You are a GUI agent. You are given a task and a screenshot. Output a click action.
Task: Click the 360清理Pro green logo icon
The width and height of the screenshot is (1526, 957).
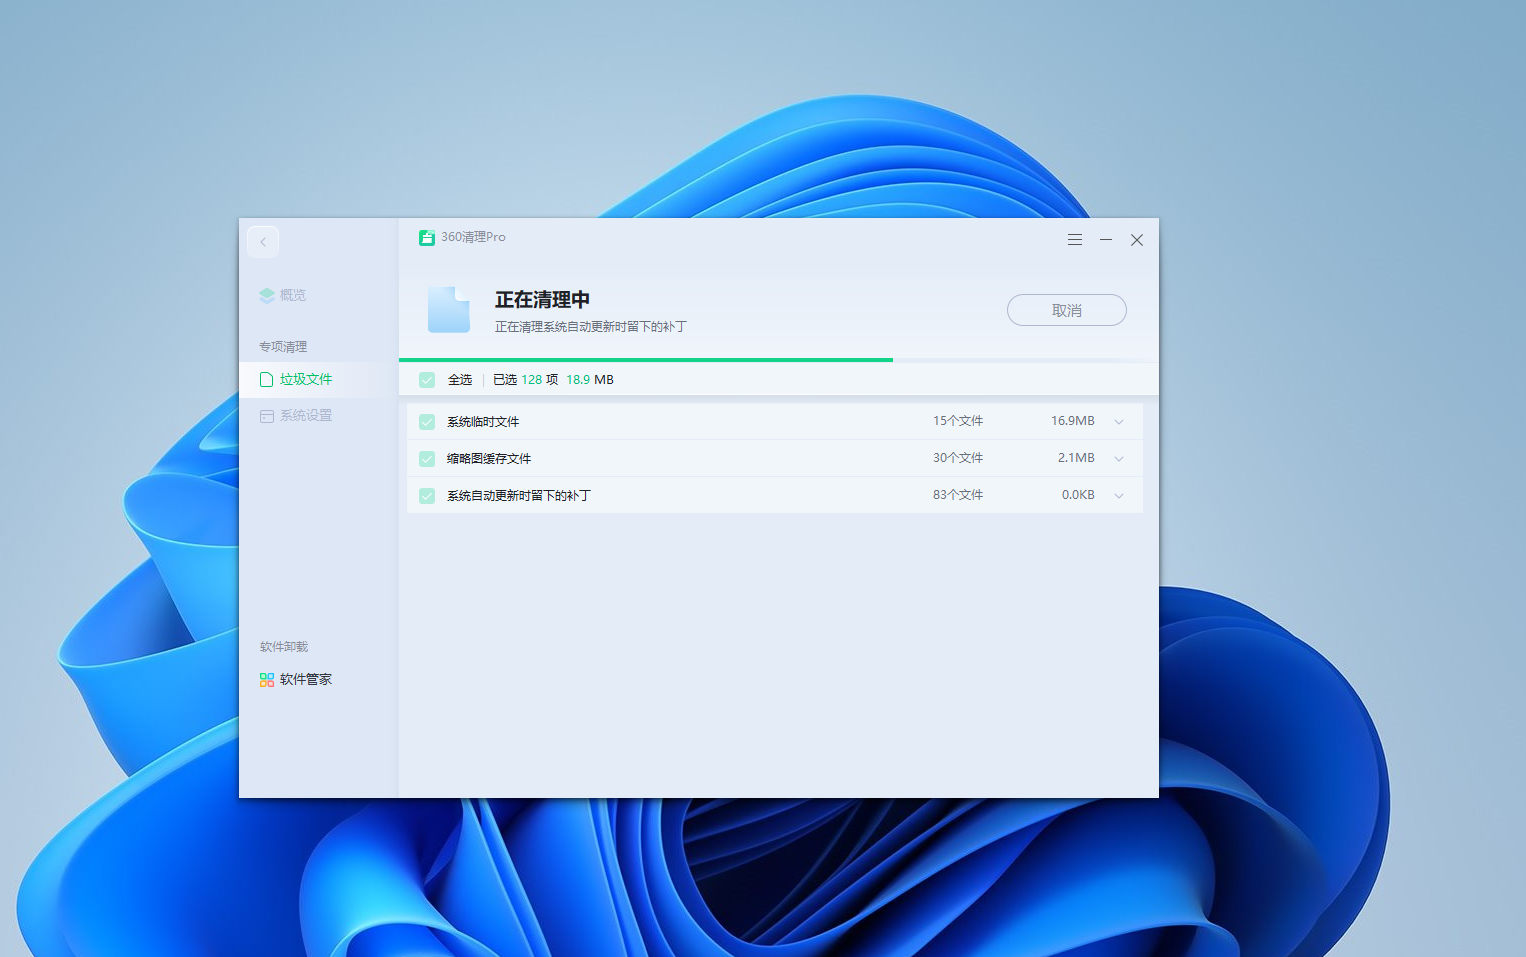pyautogui.click(x=427, y=238)
